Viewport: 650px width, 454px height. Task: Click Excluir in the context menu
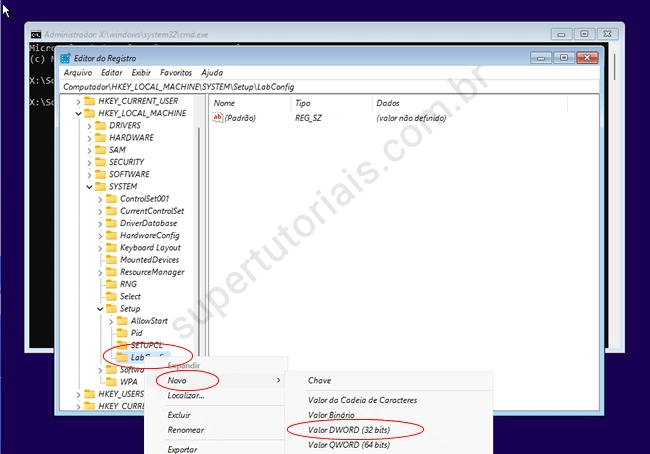[x=179, y=415]
